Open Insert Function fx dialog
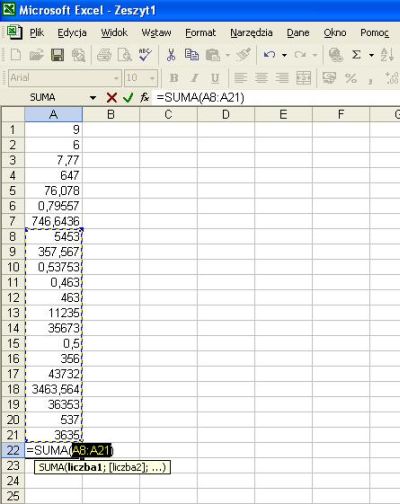The width and height of the screenshot is (400, 504). coord(145,98)
